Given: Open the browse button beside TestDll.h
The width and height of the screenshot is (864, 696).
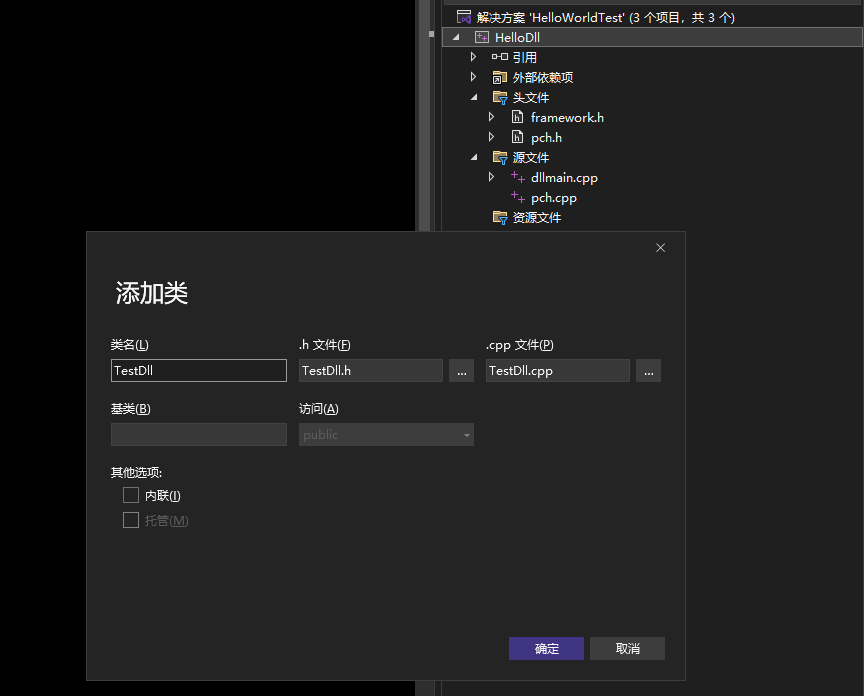Looking at the screenshot, I should coord(461,370).
